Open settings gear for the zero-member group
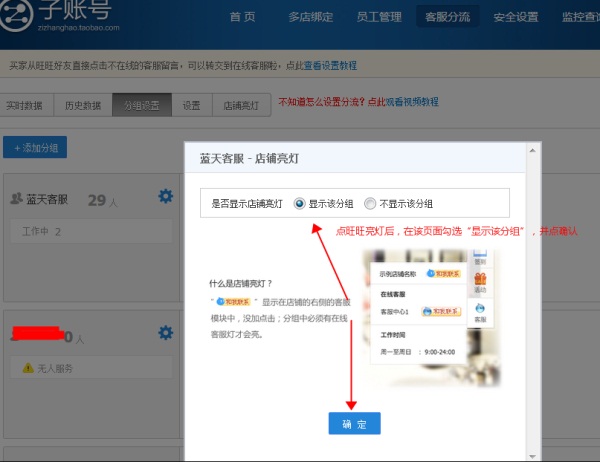 pyautogui.click(x=166, y=333)
